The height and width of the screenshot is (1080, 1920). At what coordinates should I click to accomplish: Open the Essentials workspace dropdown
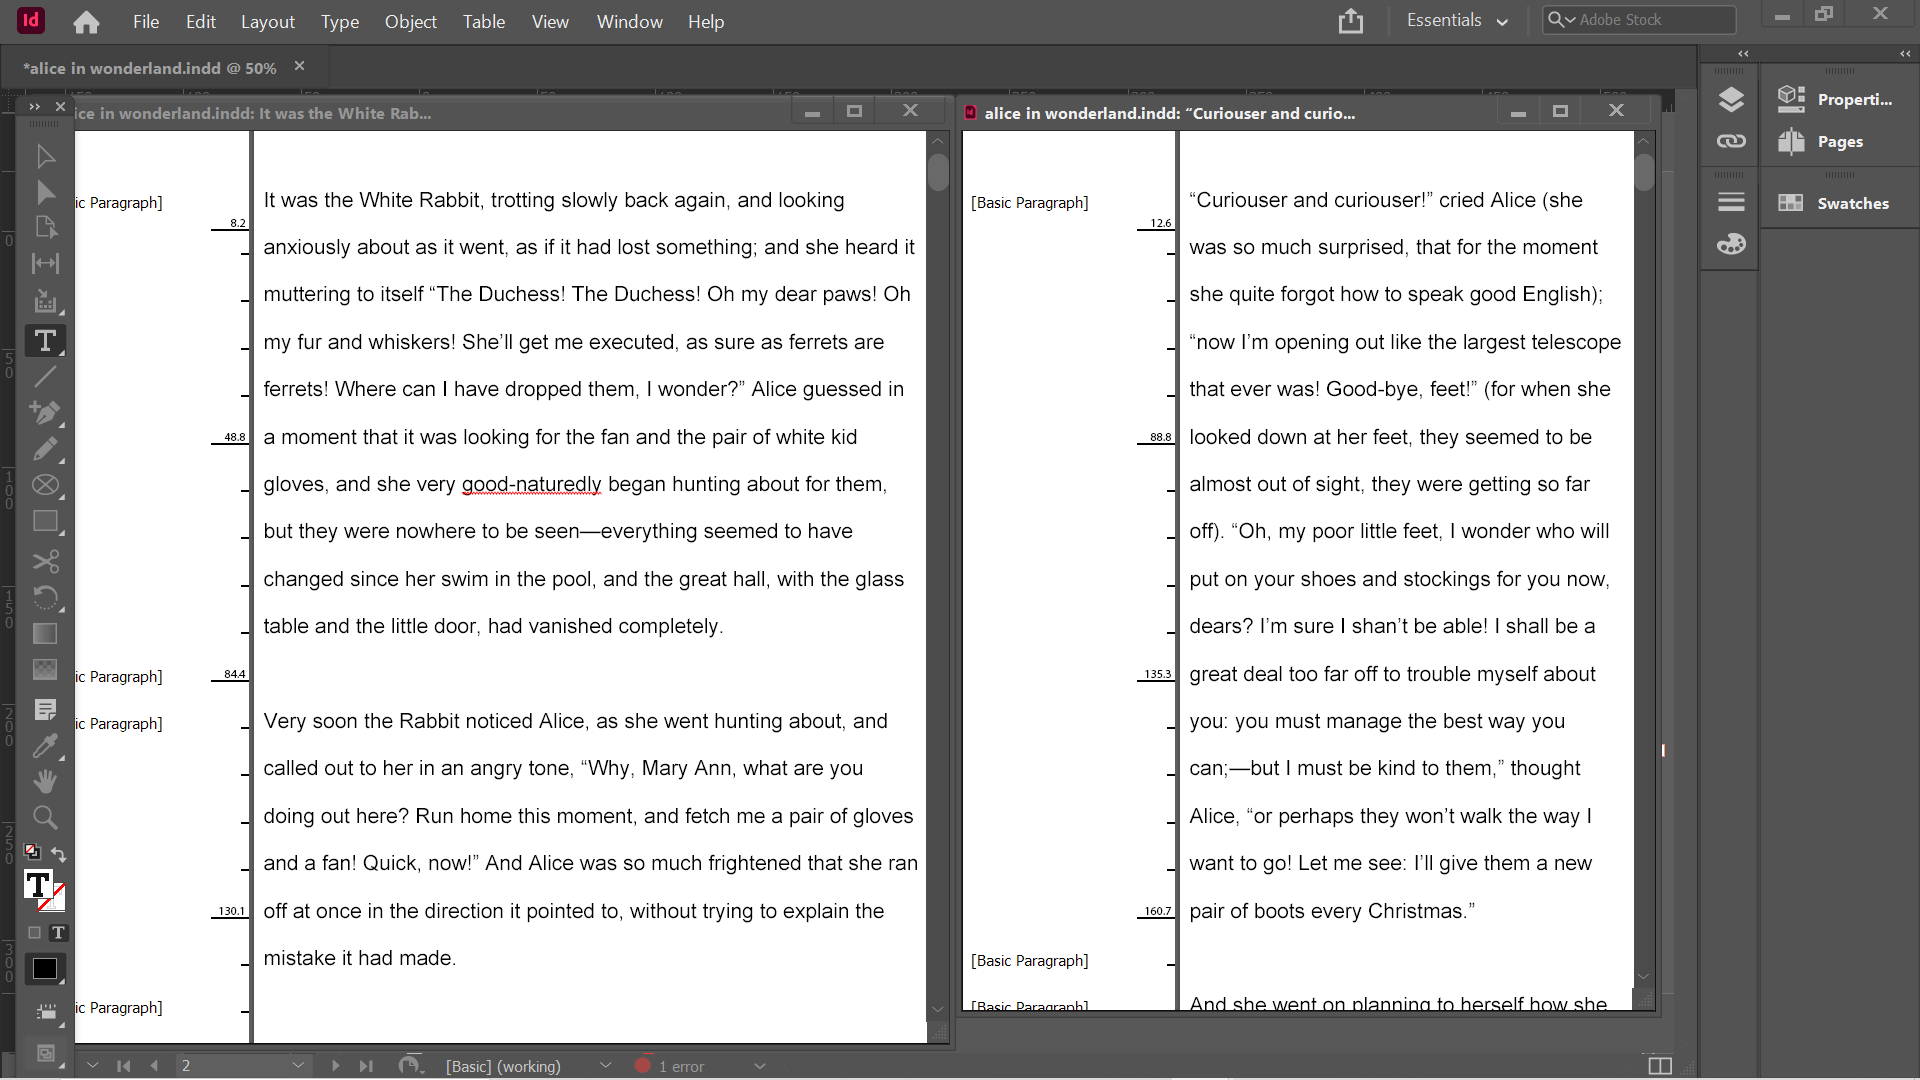pos(1456,20)
